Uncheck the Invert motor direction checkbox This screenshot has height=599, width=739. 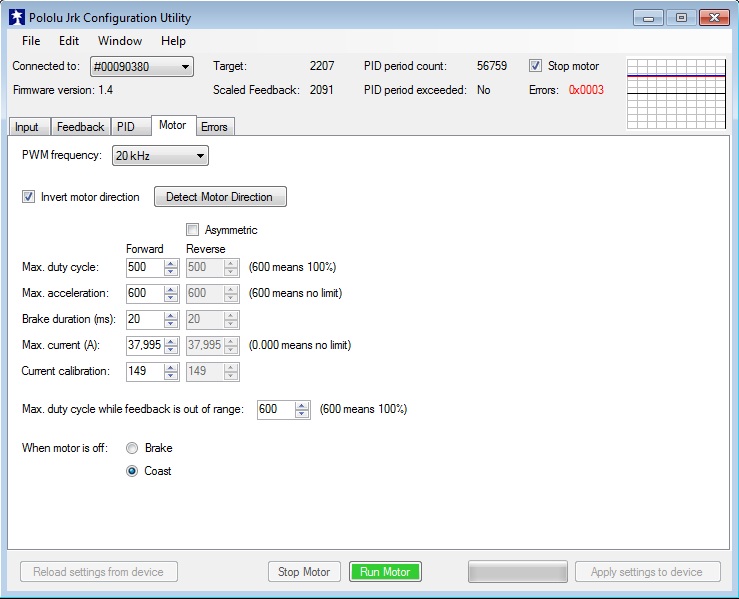pos(28,197)
